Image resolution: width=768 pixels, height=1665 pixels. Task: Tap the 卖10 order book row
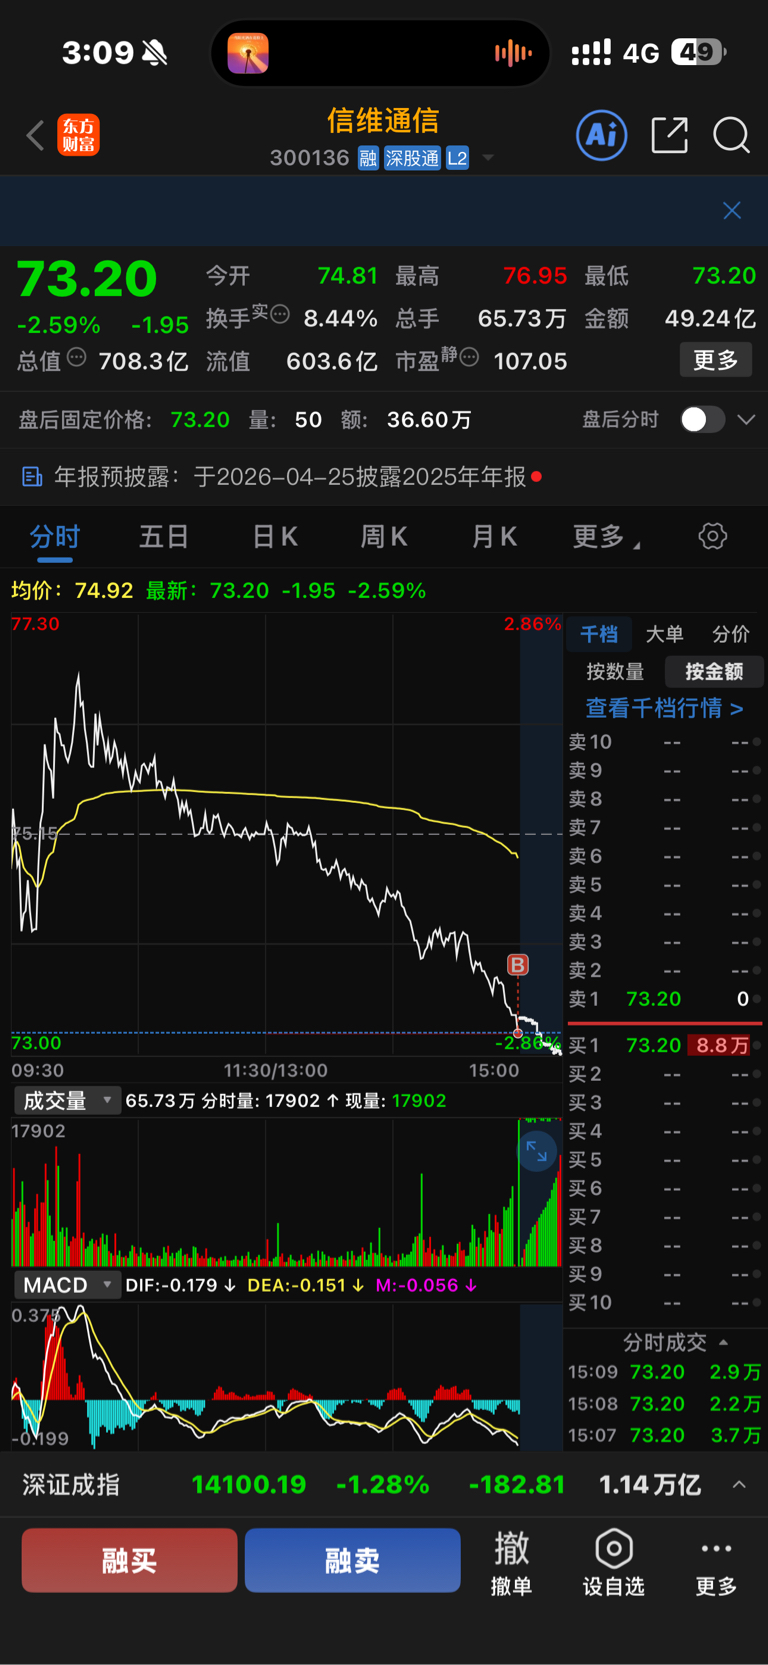pos(664,742)
